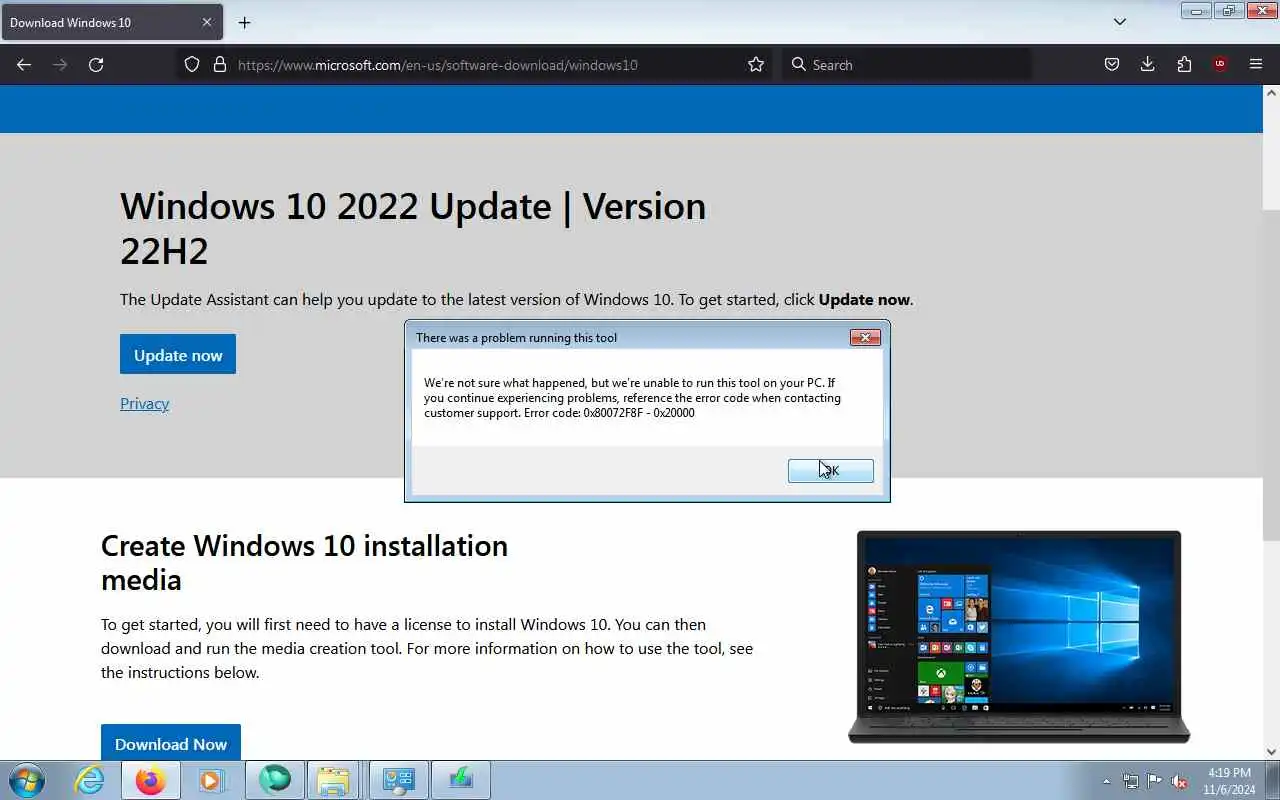Reload the current page
Image resolution: width=1280 pixels, height=800 pixels.
coord(96,65)
